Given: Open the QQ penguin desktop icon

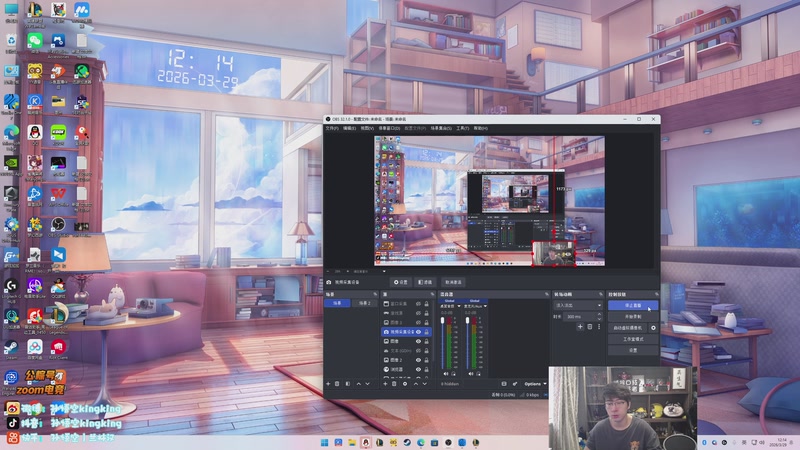Looking at the screenshot, I should click(35, 134).
